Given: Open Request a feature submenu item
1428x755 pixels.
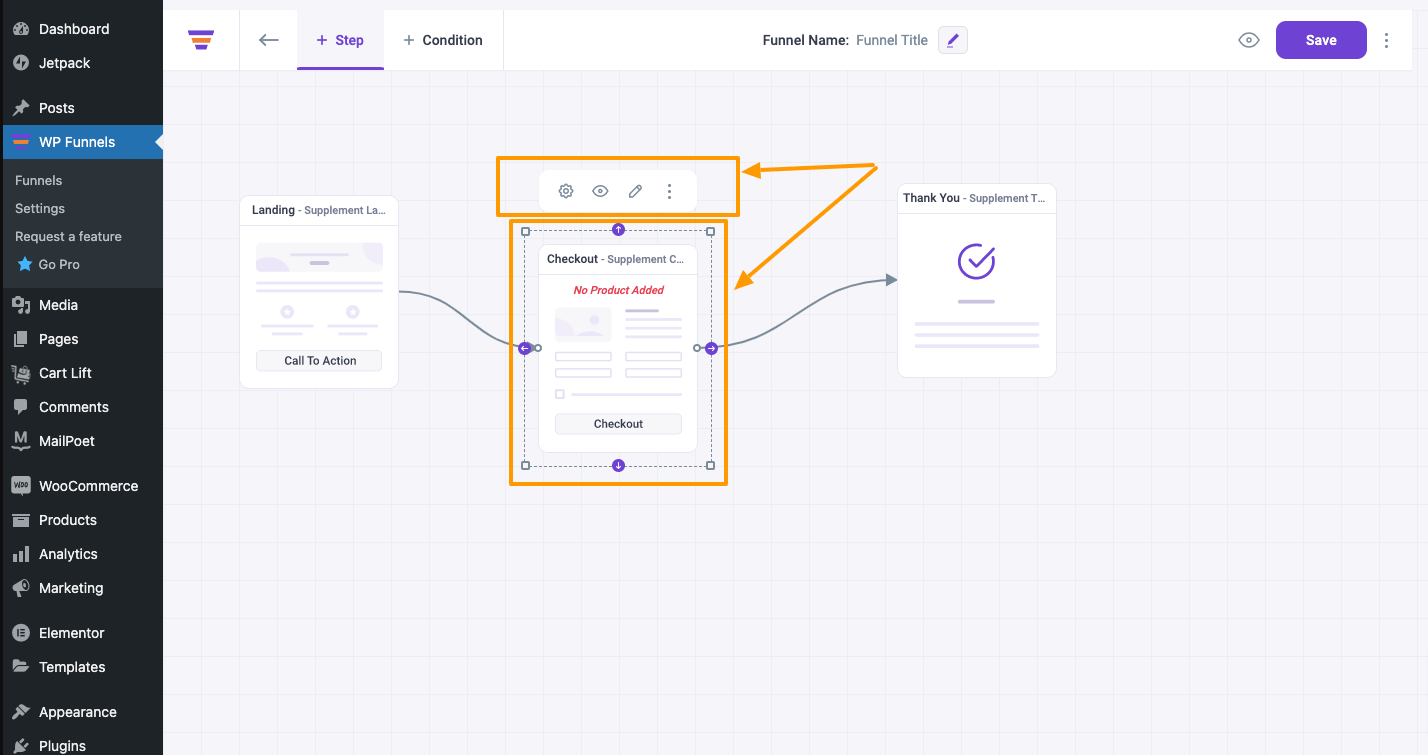Looking at the screenshot, I should (x=68, y=236).
